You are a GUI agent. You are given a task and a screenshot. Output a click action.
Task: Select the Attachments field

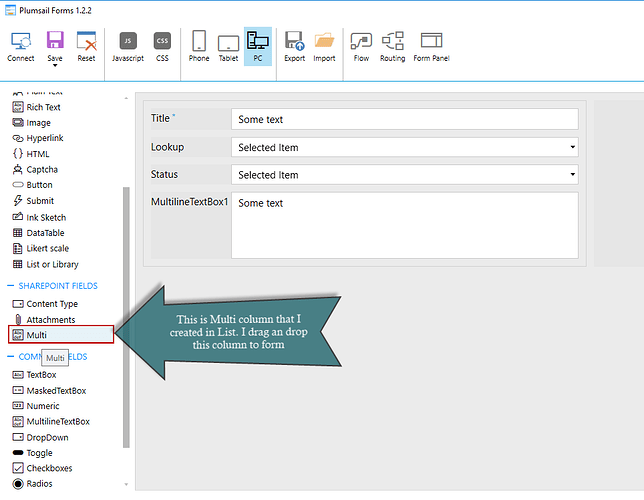tap(44, 320)
